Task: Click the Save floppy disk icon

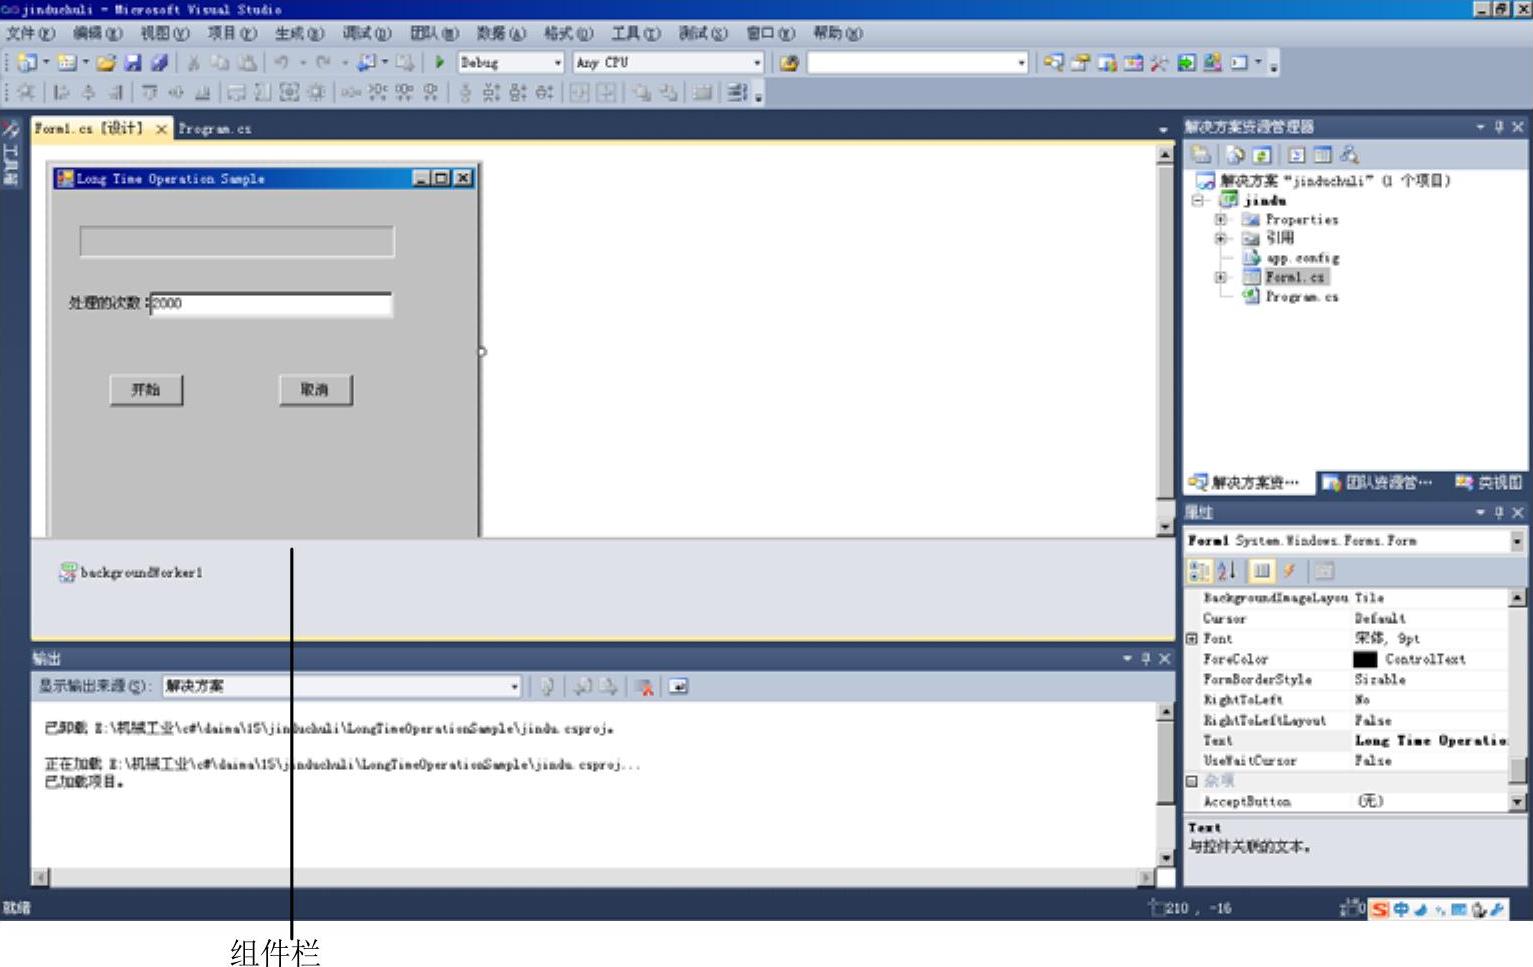Action: point(133,62)
